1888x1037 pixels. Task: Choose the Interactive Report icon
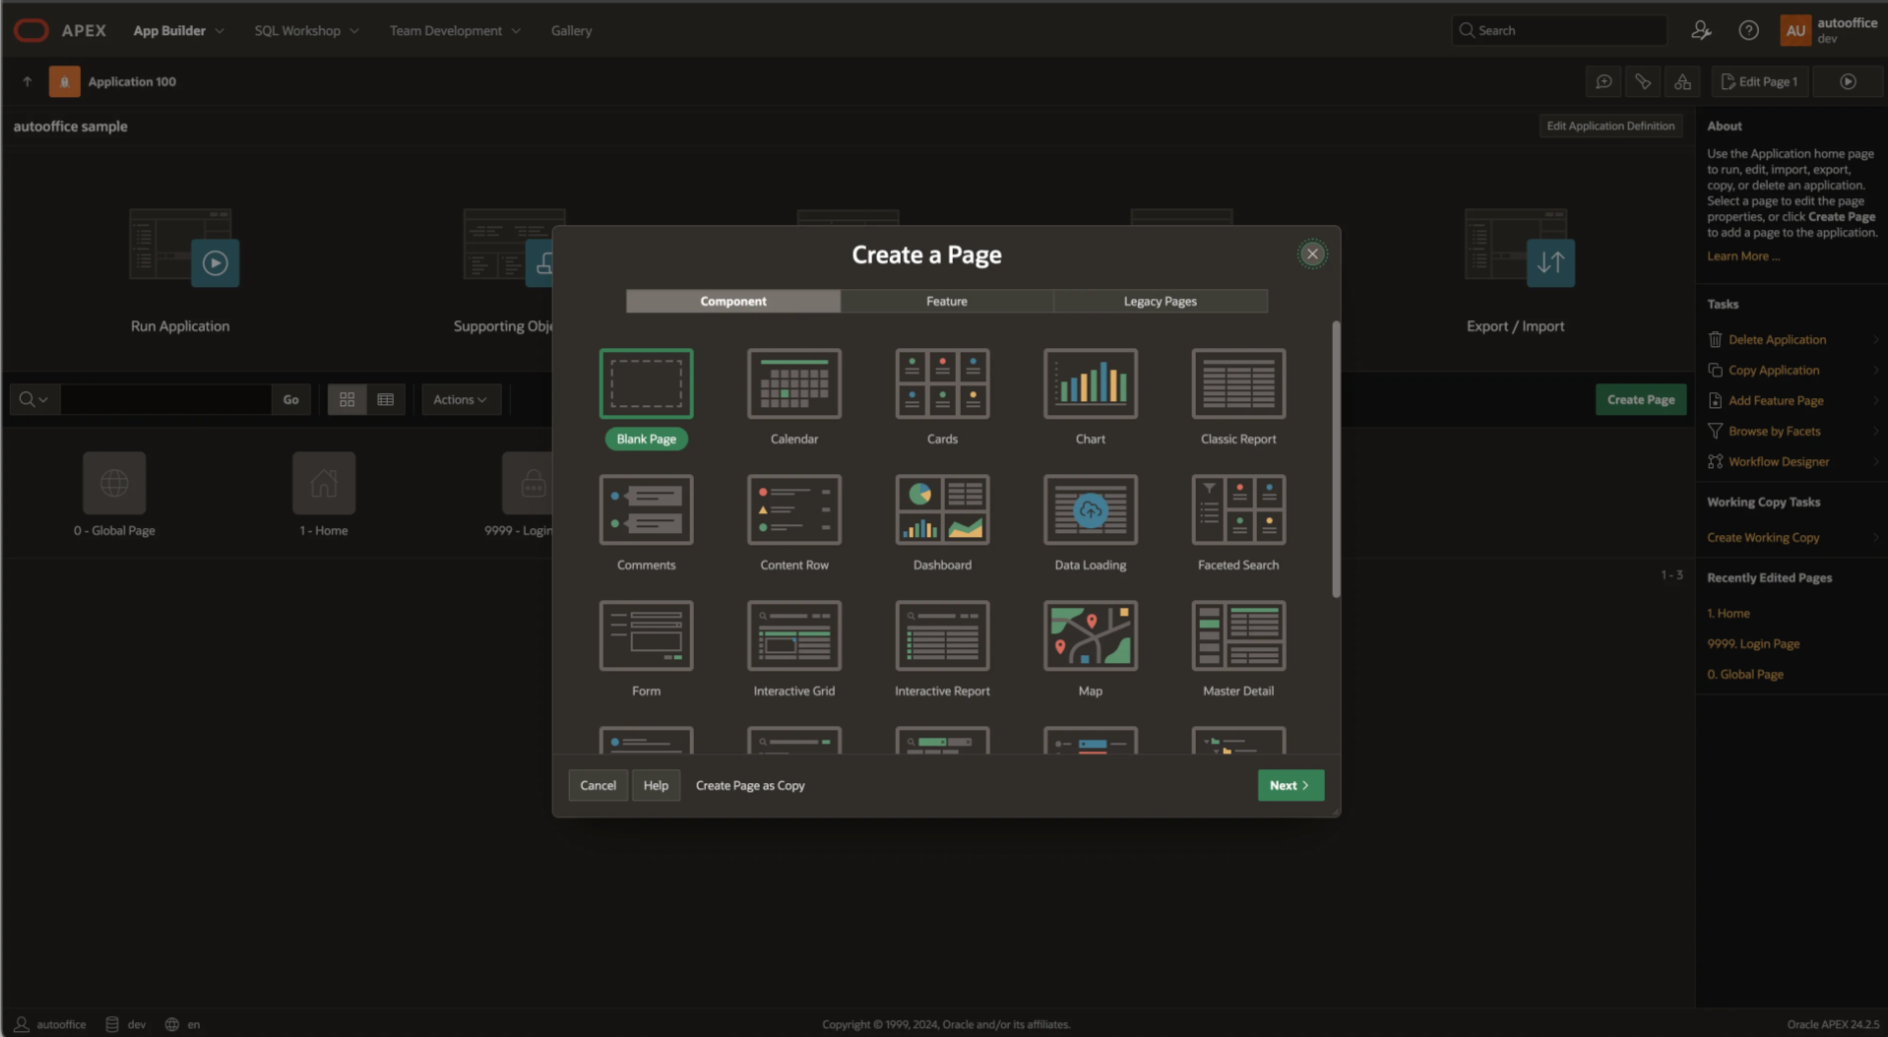coord(942,635)
